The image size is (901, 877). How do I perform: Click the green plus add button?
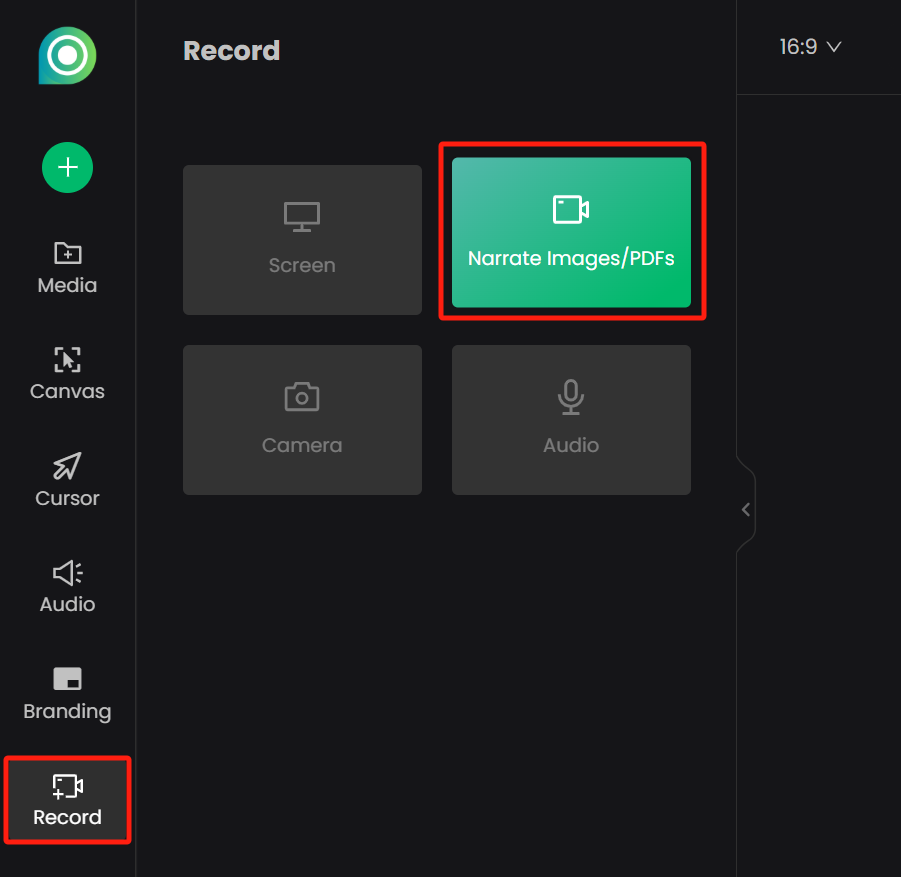[67, 167]
